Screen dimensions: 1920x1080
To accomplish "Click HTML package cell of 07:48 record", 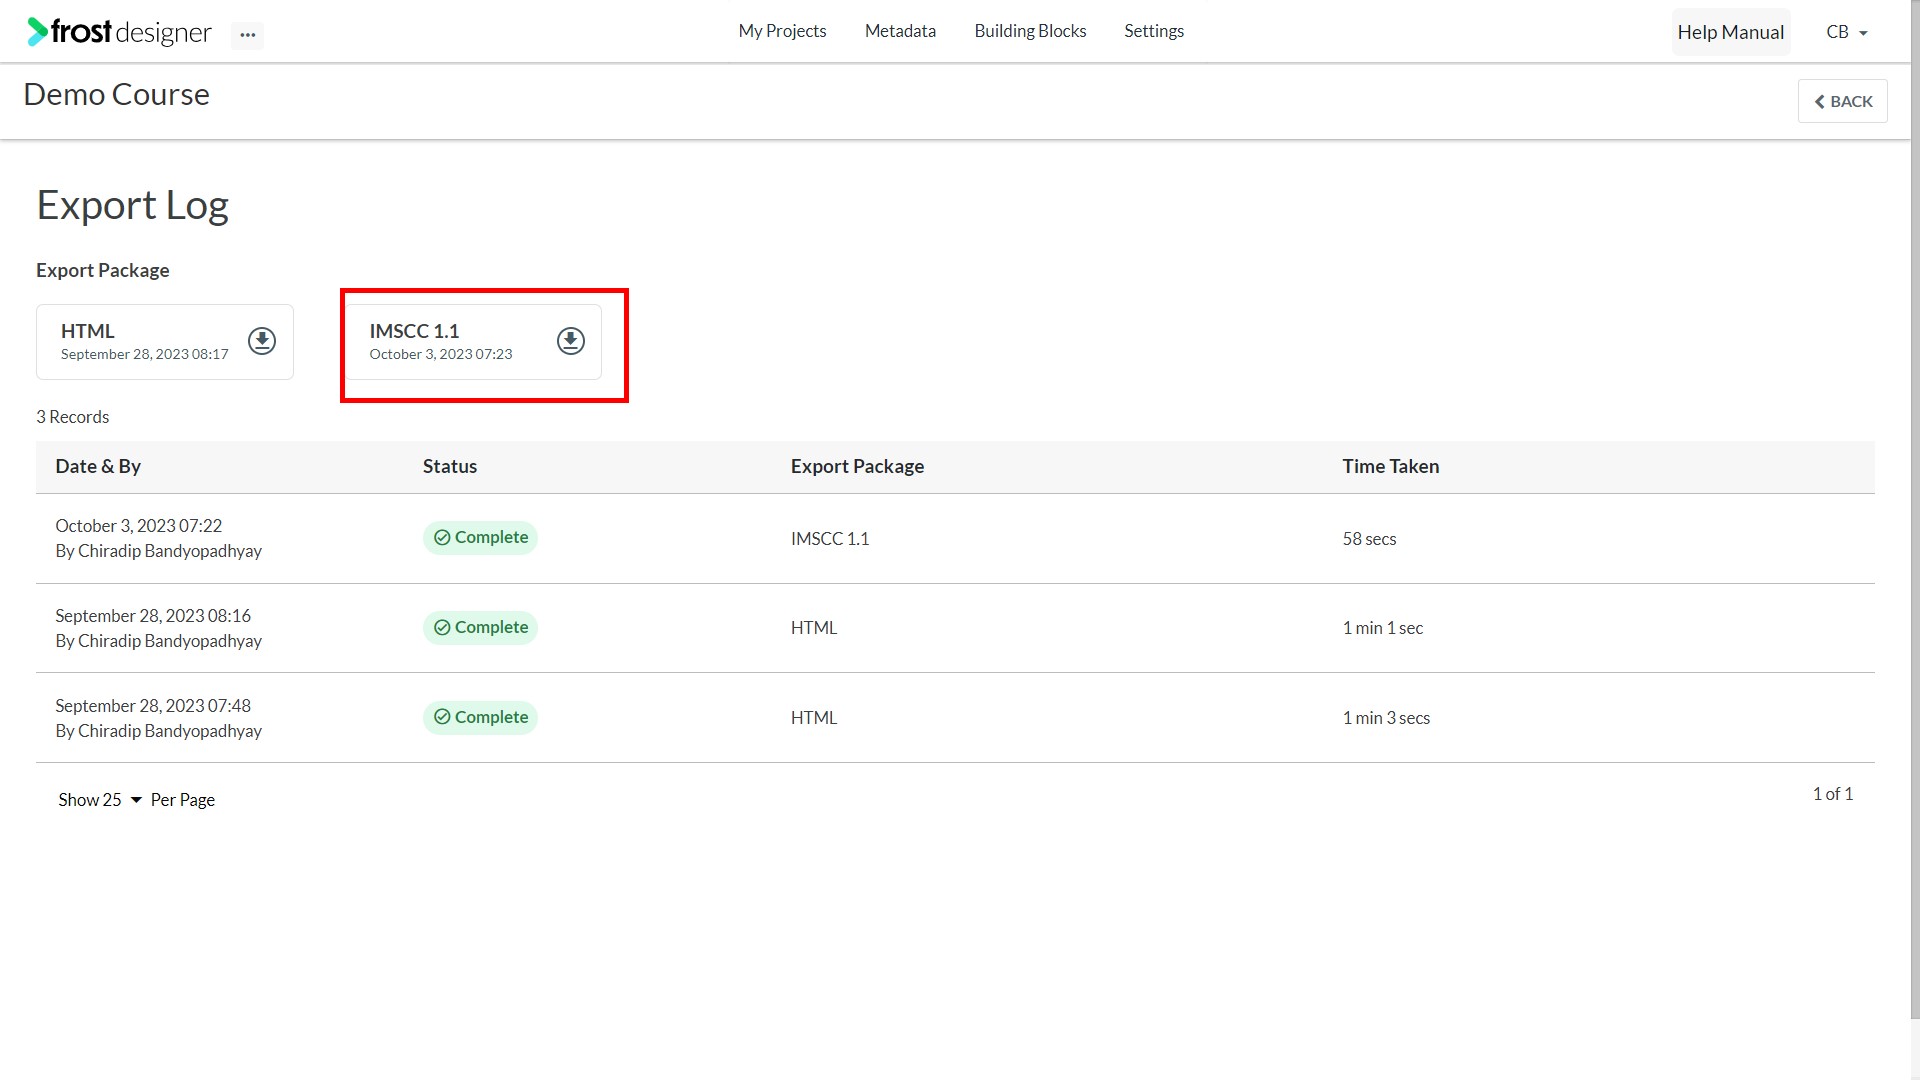I will (814, 718).
